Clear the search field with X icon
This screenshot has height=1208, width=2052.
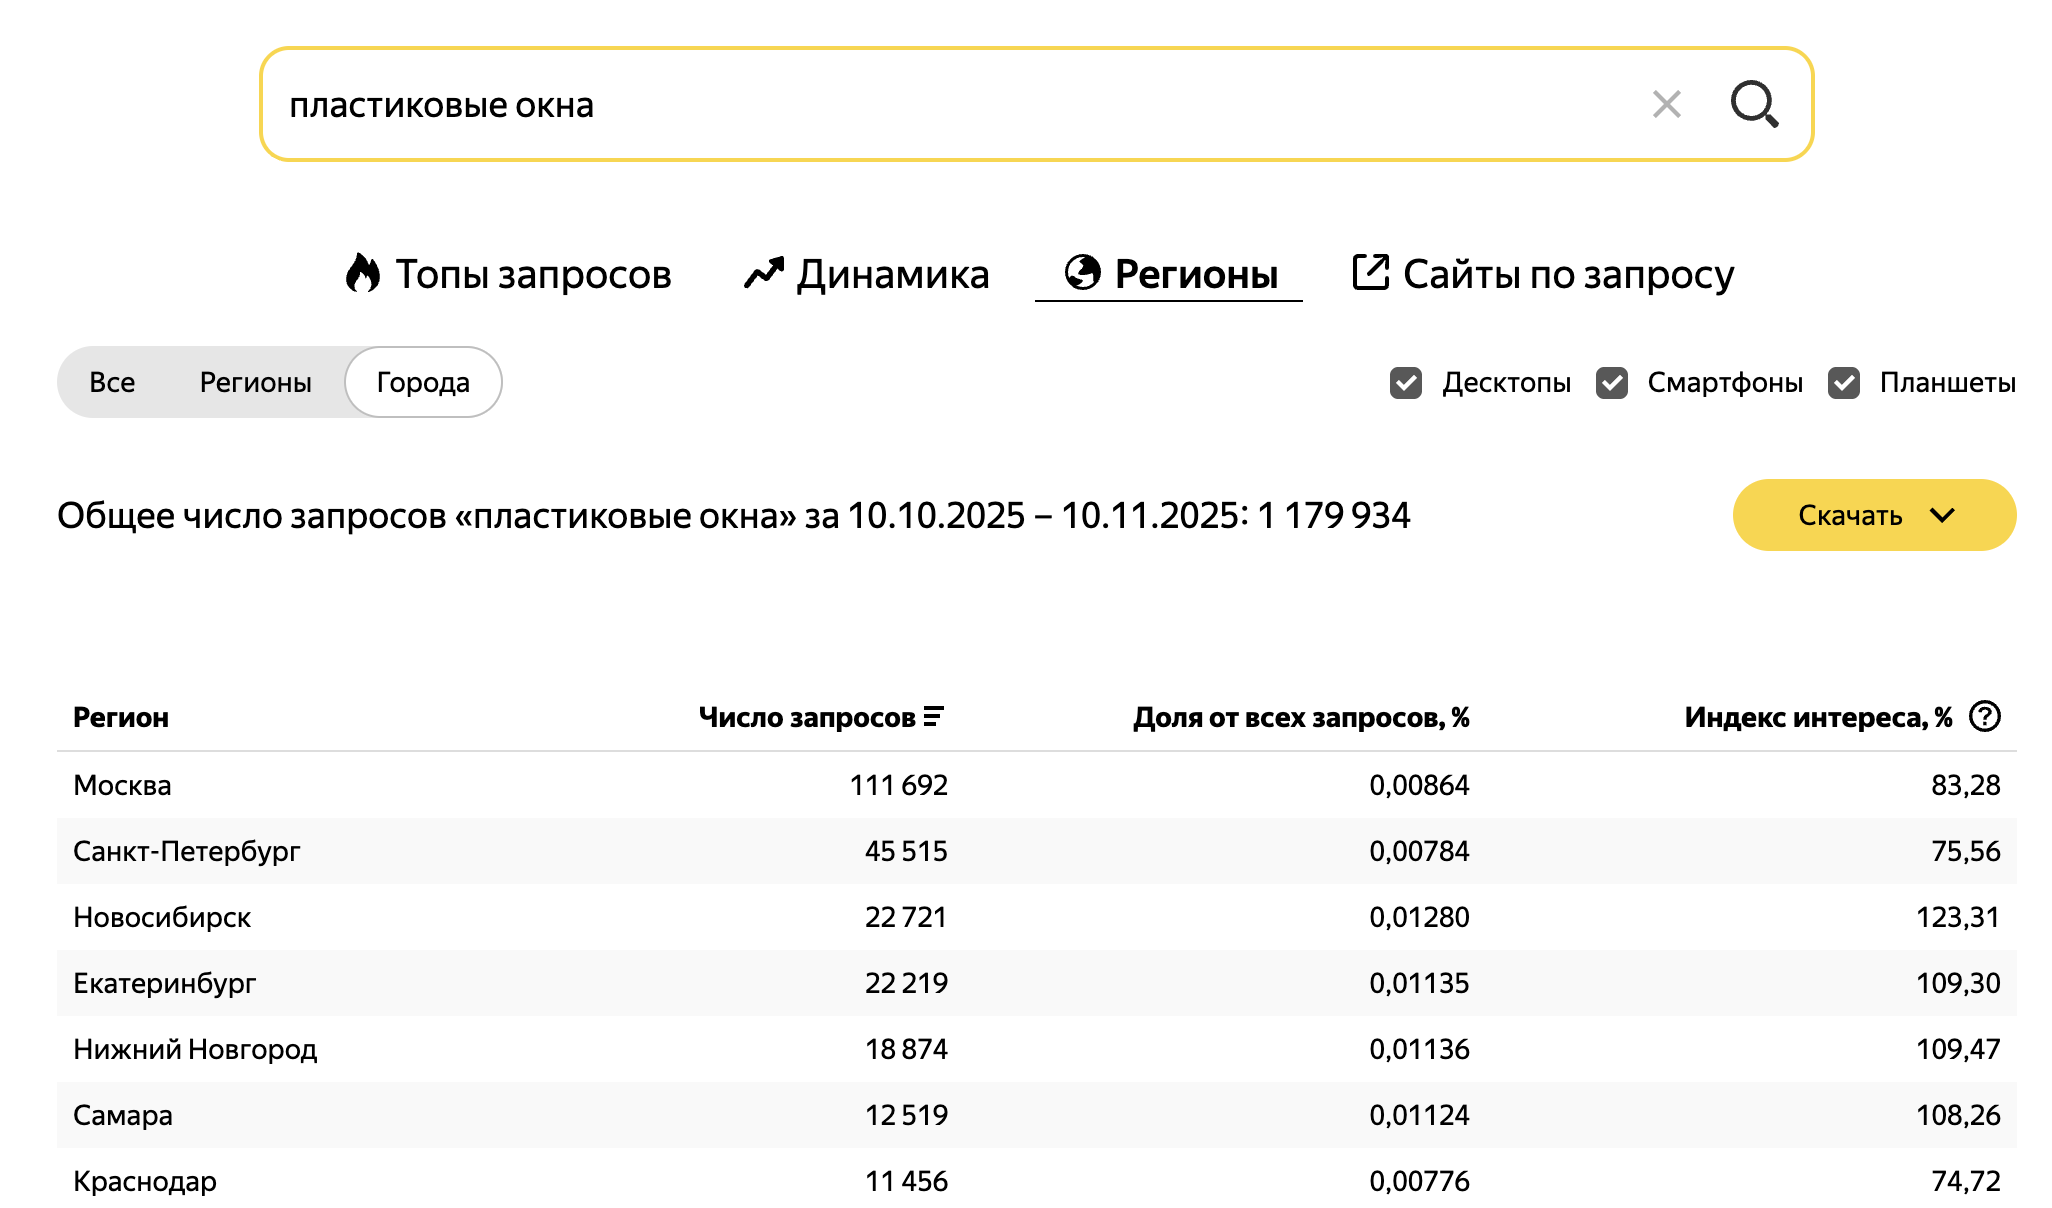pos(1666,104)
